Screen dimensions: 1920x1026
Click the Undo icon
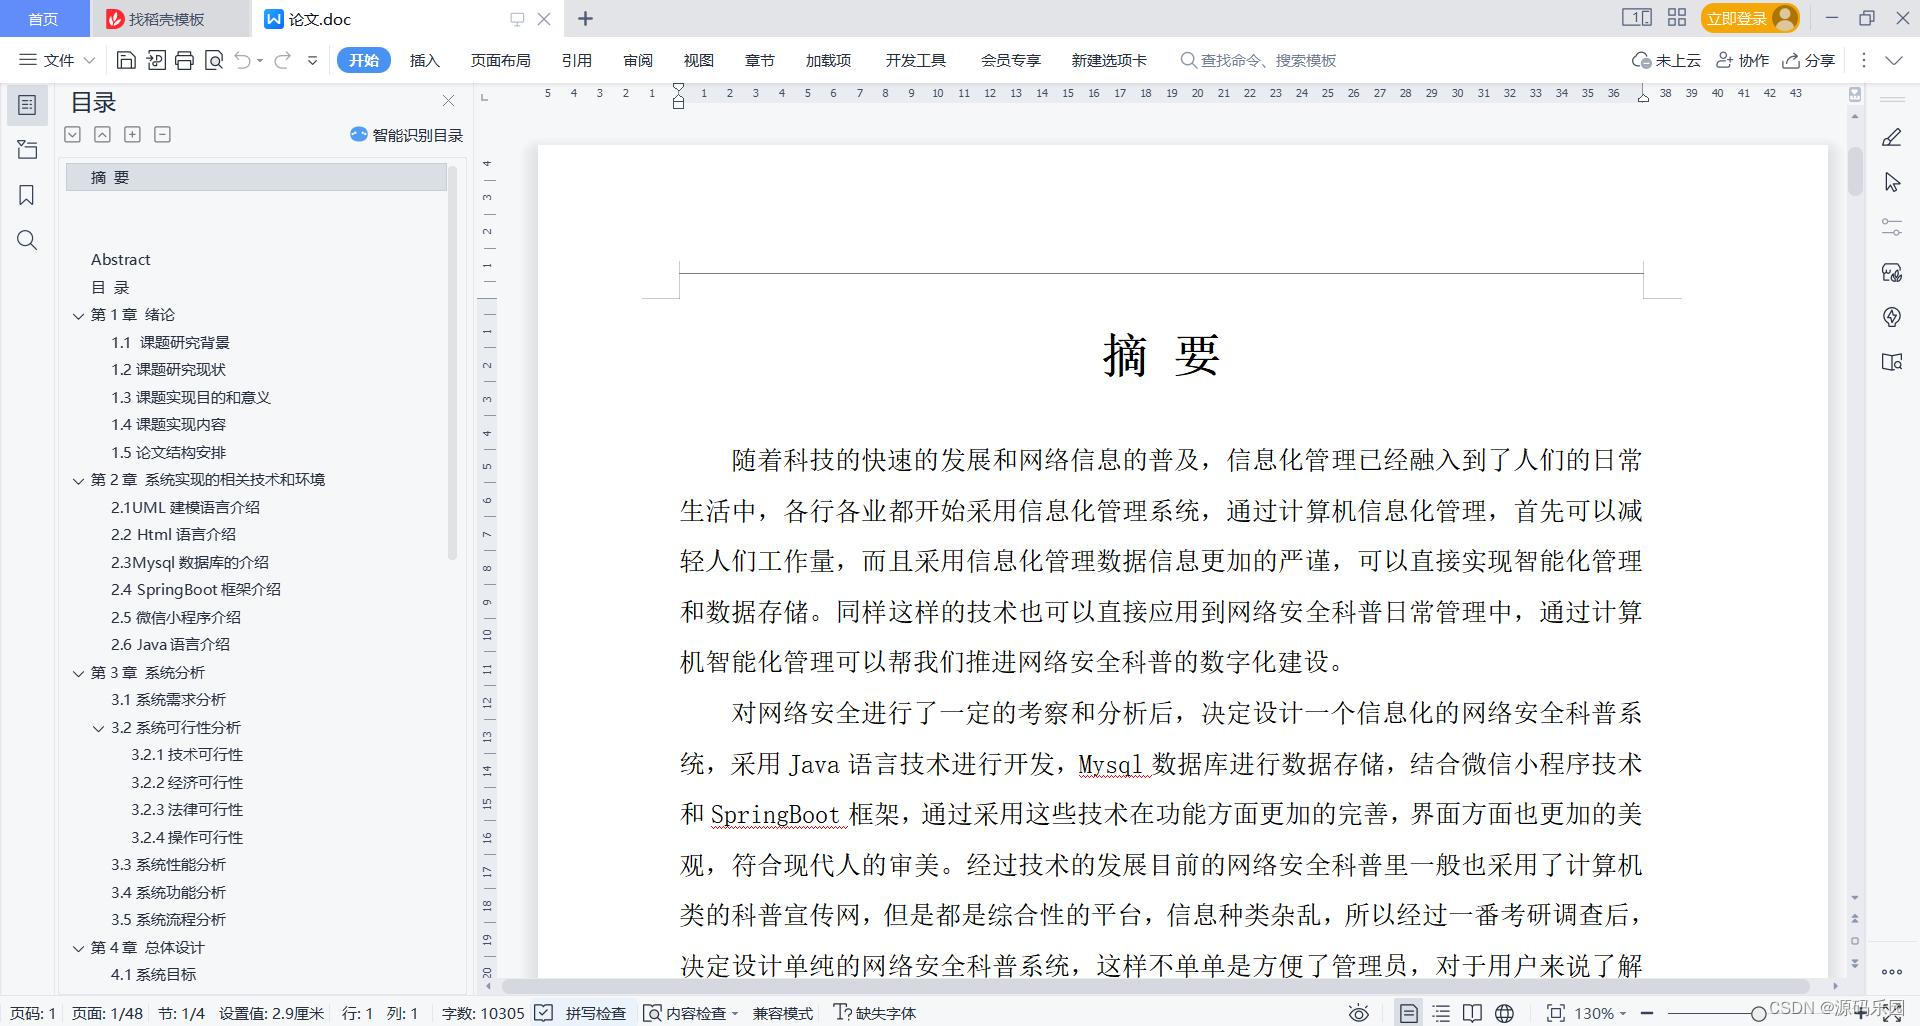tap(242, 60)
